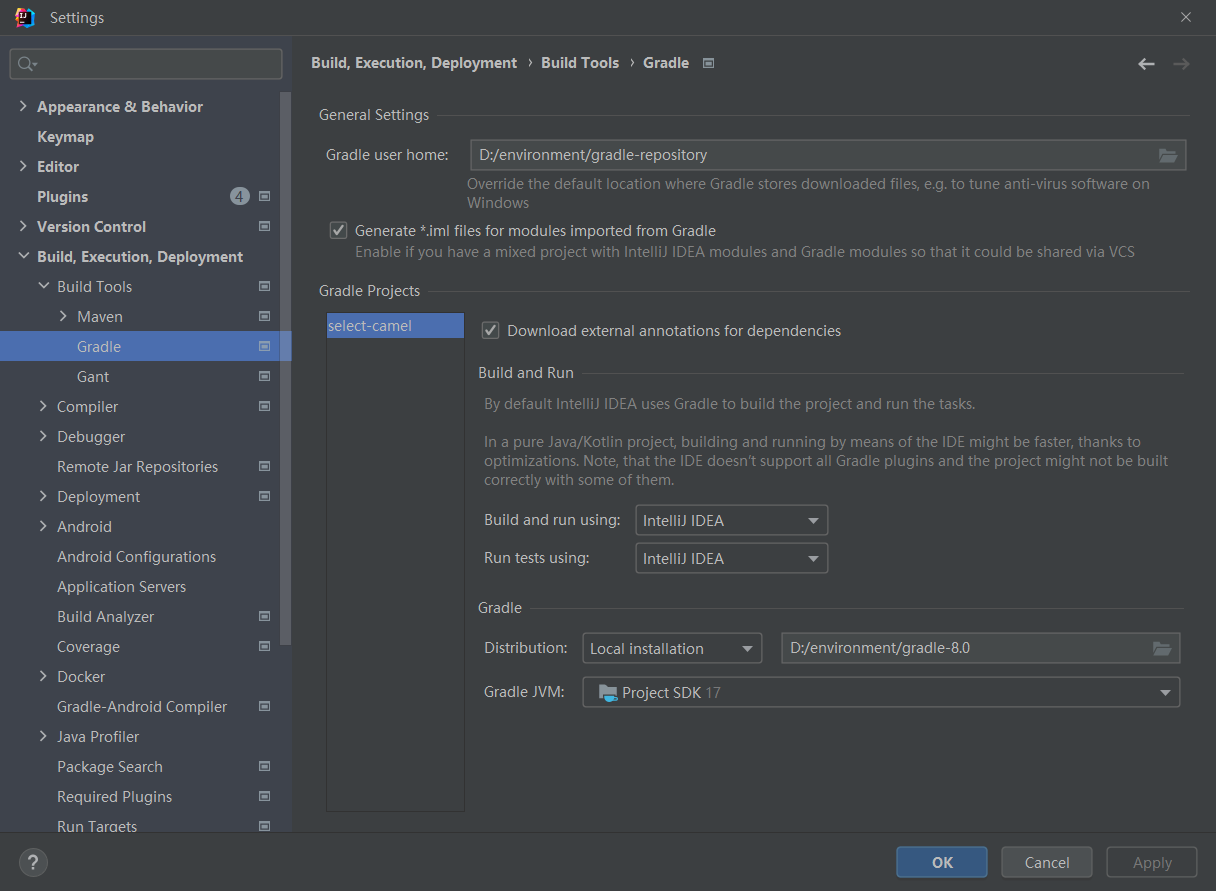Expand the Android node
1216x891 pixels.
pos(43,526)
